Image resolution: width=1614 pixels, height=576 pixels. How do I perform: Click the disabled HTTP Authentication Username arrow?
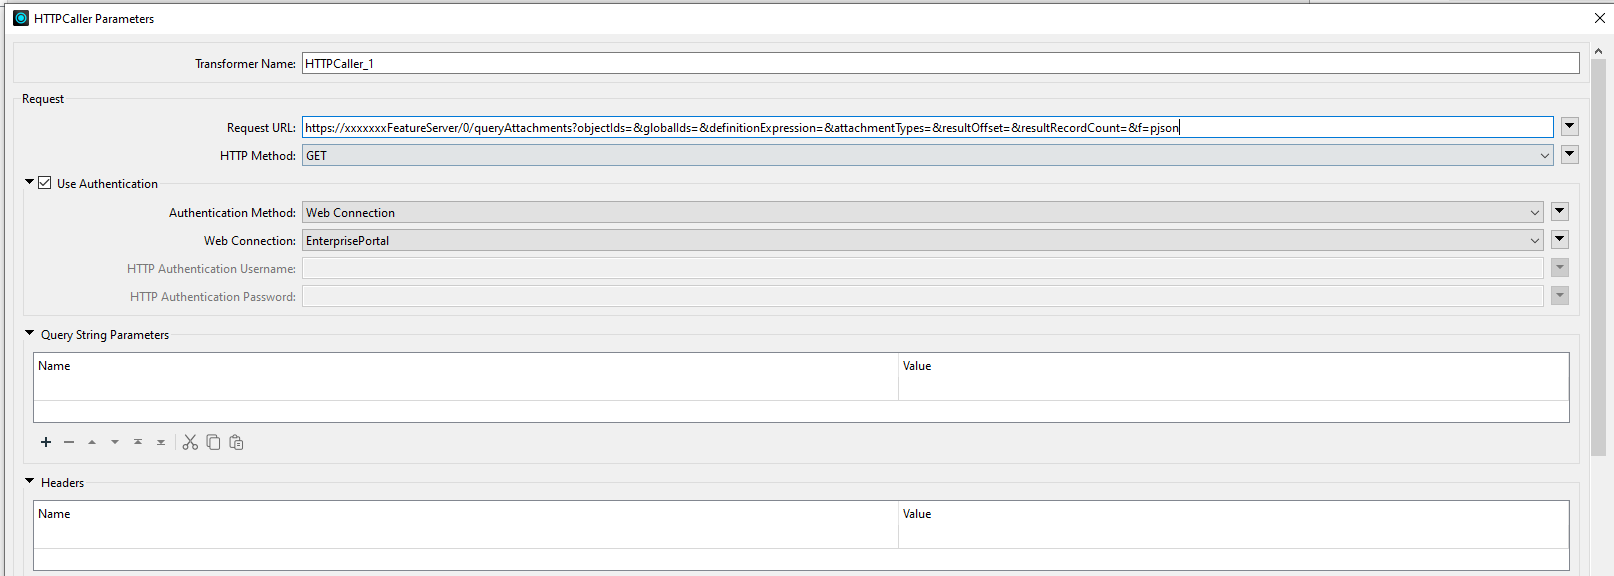[x=1560, y=267]
